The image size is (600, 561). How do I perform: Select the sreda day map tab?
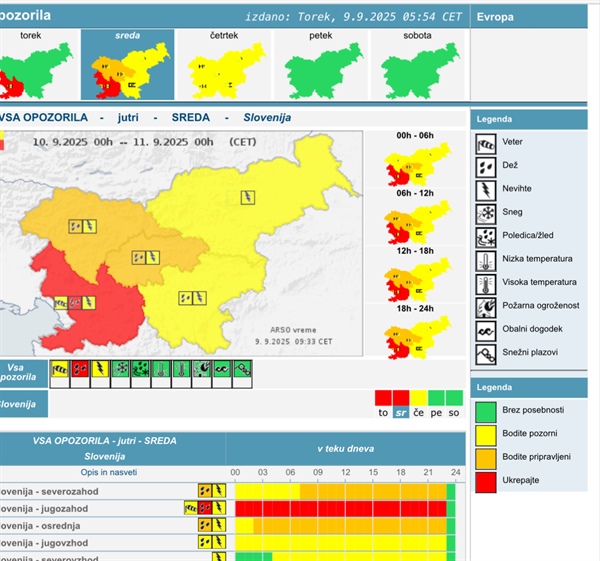point(127,64)
